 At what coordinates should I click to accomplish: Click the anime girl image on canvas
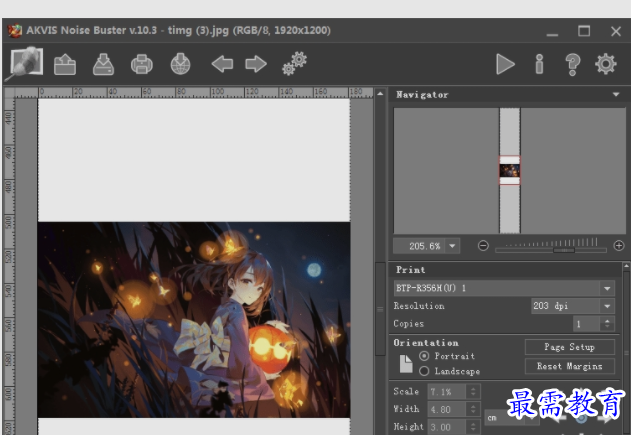194,320
